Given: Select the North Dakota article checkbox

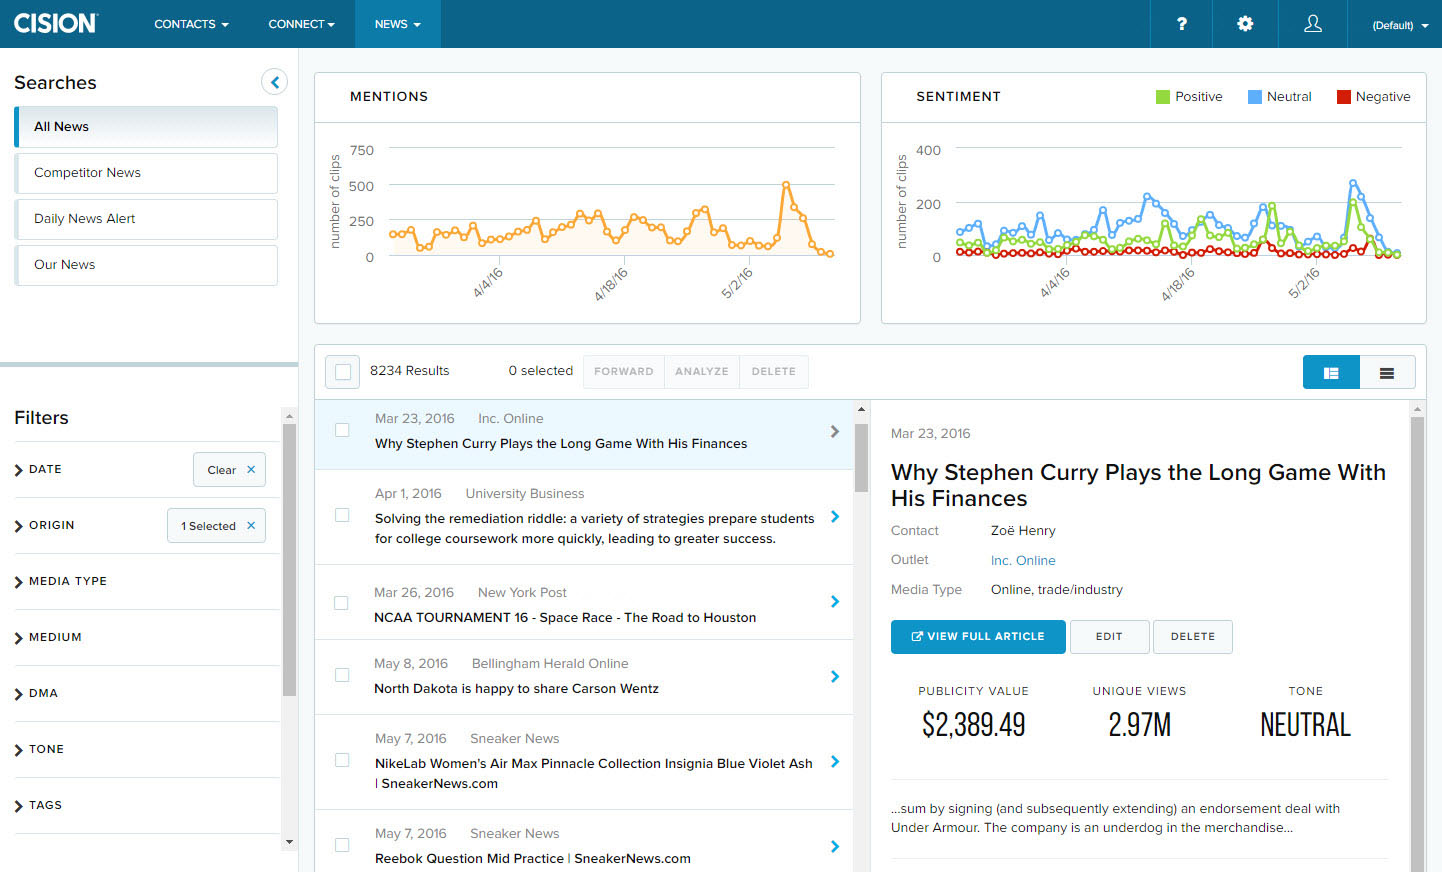Looking at the screenshot, I should (342, 675).
